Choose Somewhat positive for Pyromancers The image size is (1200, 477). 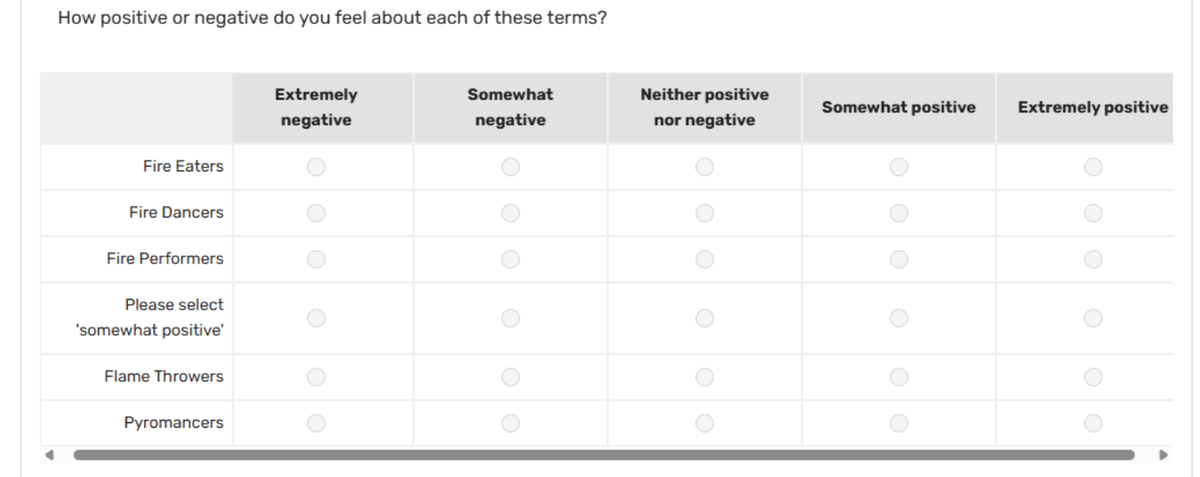898,423
